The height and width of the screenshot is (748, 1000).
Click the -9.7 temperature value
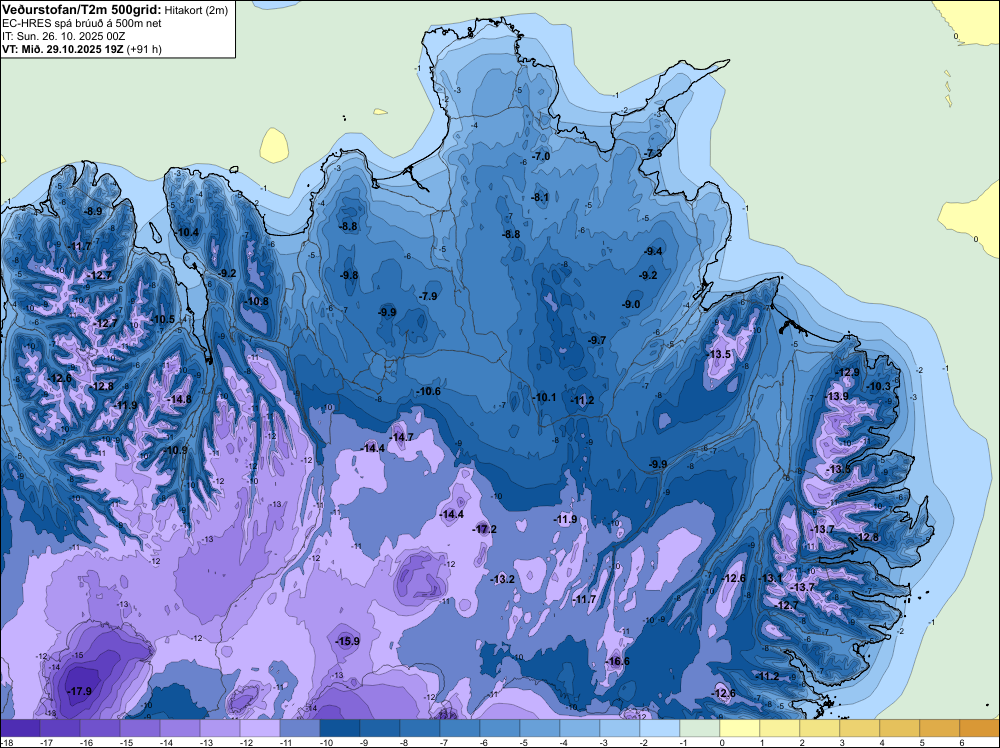click(x=597, y=341)
